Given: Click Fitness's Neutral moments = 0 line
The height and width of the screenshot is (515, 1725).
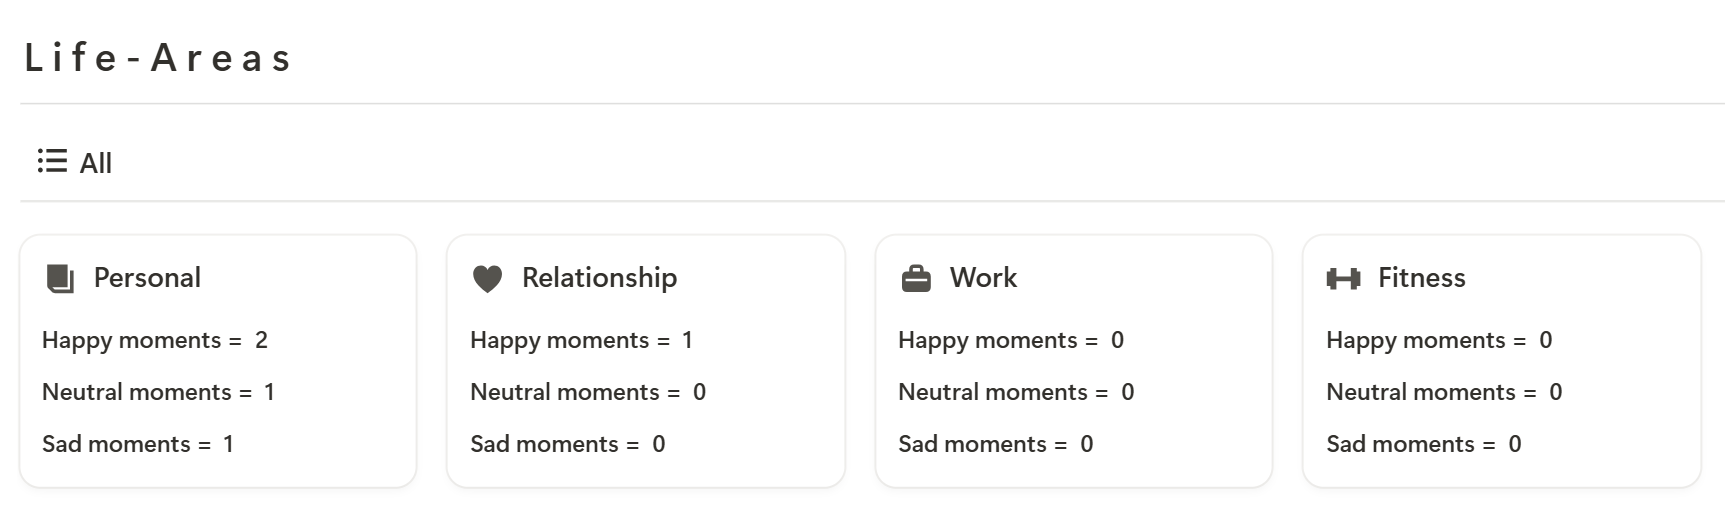Looking at the screenshot, I should [x=1444, y=392].
